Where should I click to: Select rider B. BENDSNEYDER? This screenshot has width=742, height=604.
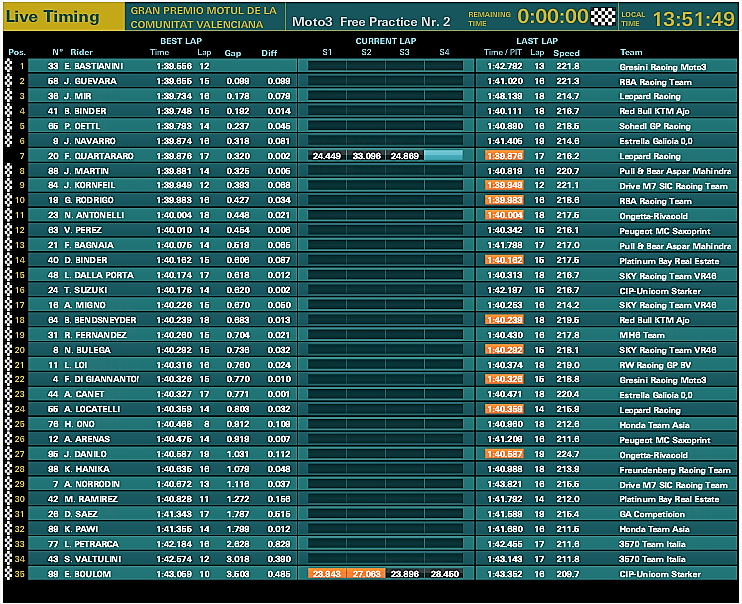pos(100,320)
